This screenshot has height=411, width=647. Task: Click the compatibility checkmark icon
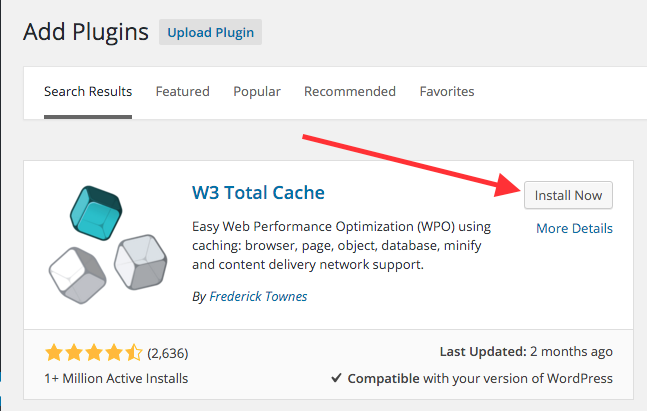pos(336,378)
